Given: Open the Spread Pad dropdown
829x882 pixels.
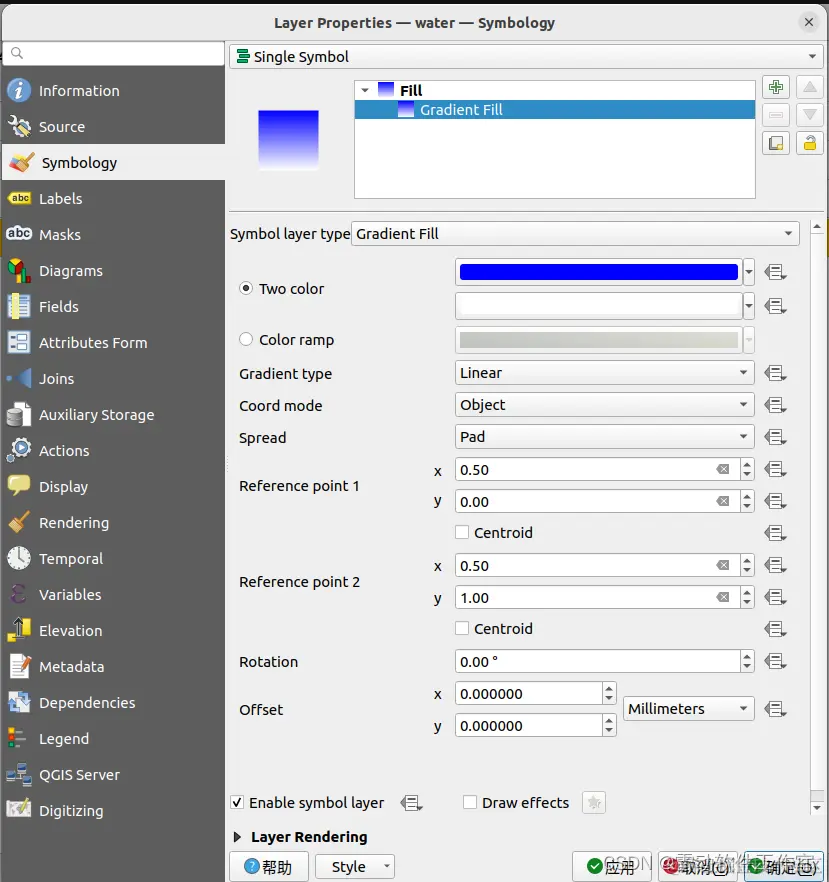Looking at the screenshot, I should point(605,437).
